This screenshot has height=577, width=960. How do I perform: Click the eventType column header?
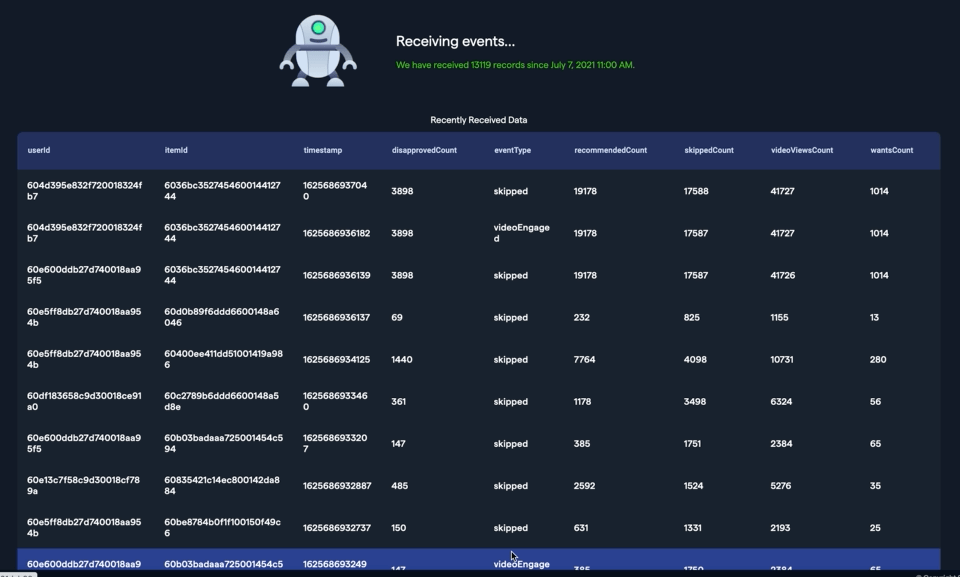tap(512, 150)
